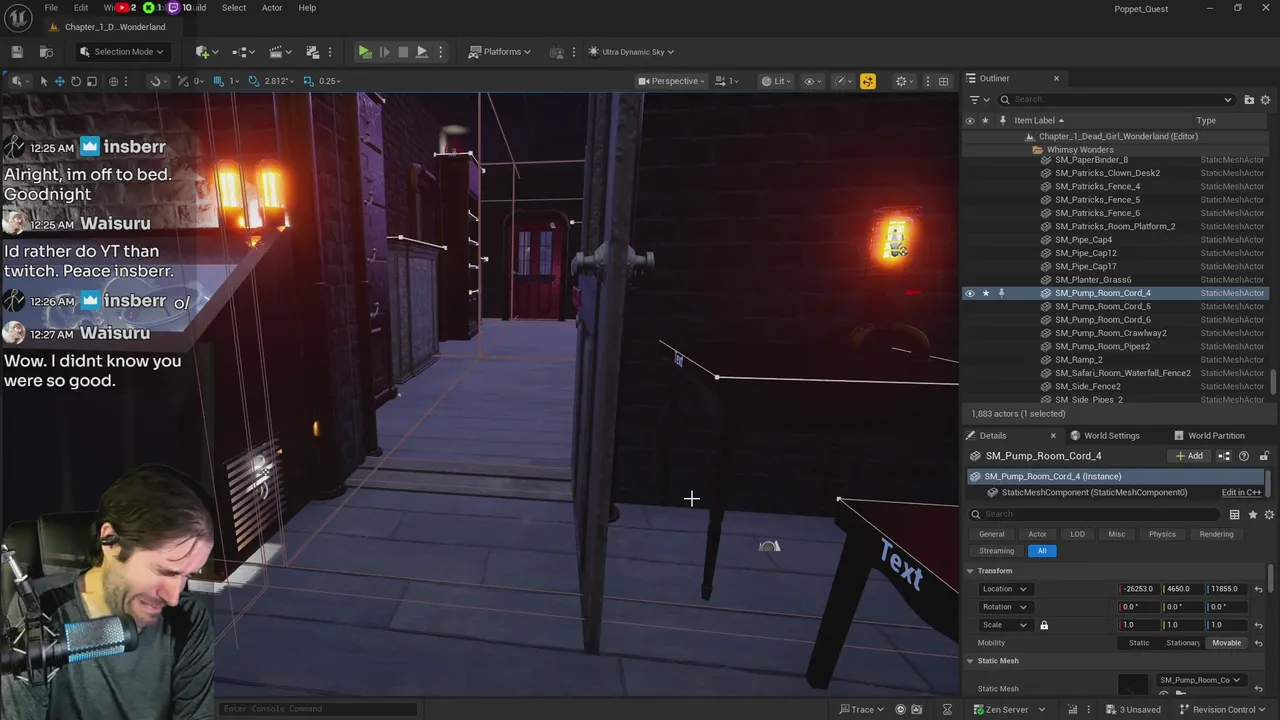Select the LOD category filter
Image resolution: width=1280 pixels, height=720 pixels.
click(1077, 534)
